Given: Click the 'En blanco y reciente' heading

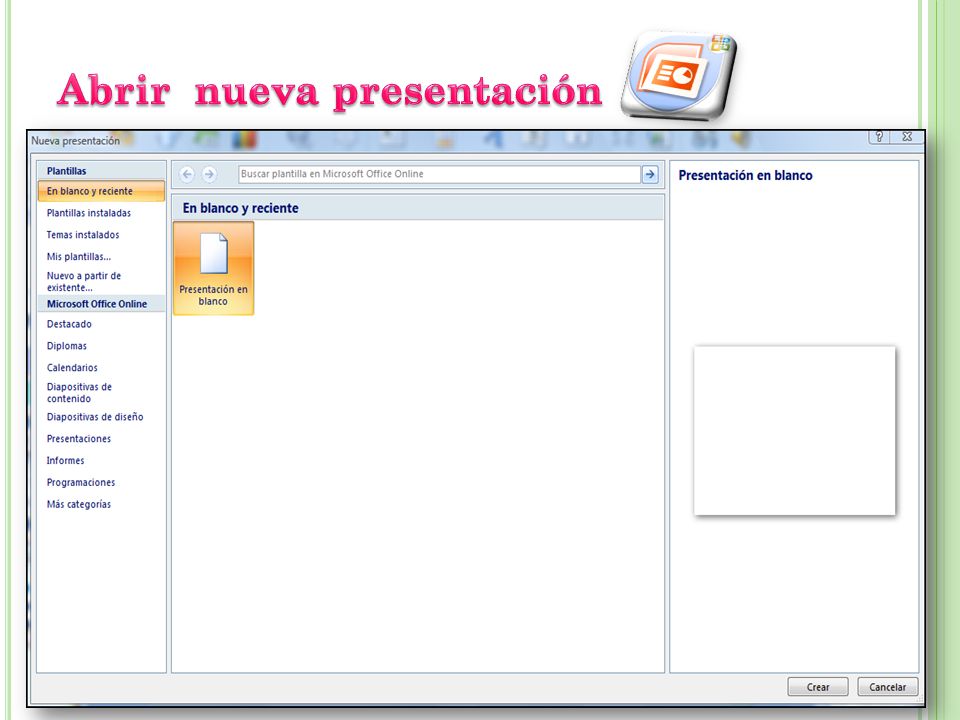Looking at the screenshot, I should coord(241,208).
